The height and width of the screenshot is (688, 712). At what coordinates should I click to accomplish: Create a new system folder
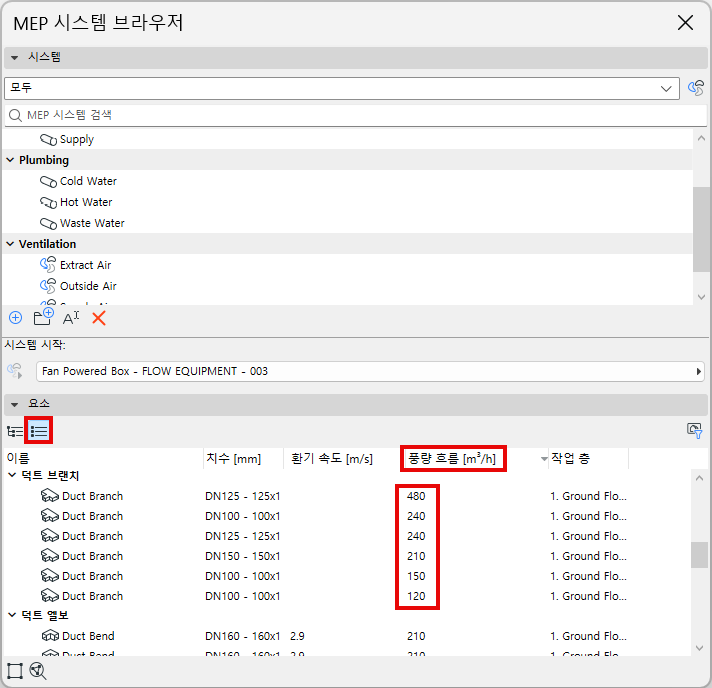[x=43, y=317]
